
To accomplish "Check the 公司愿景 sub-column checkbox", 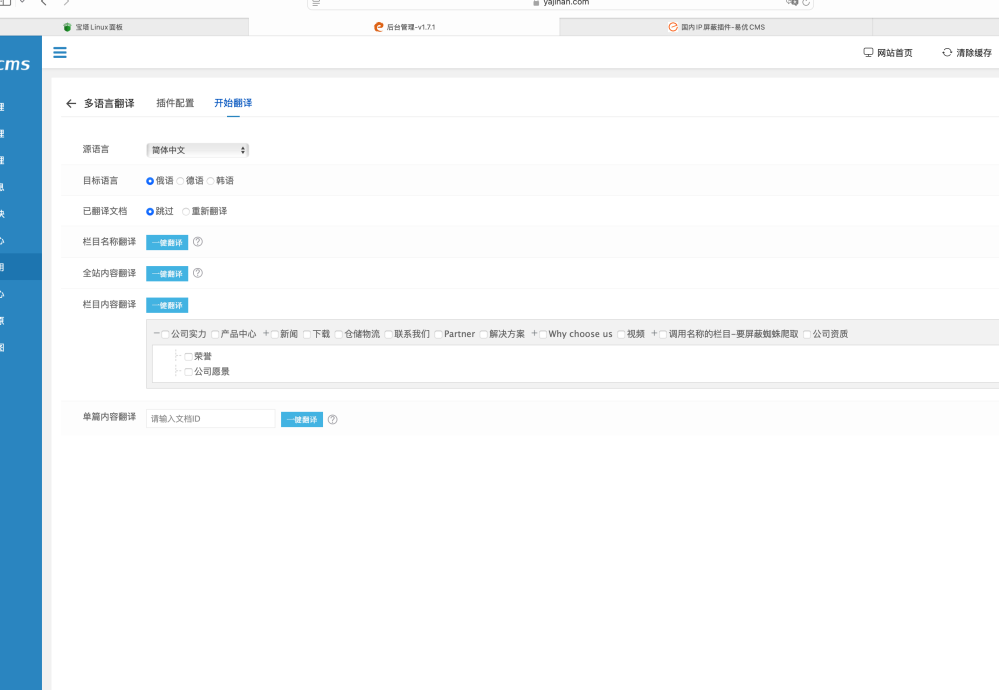I will pos(189,372).
